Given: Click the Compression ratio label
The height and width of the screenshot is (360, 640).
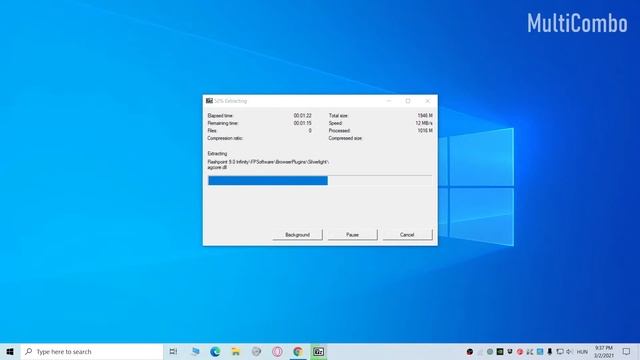Looking at the screenshot, I should 225,138.
